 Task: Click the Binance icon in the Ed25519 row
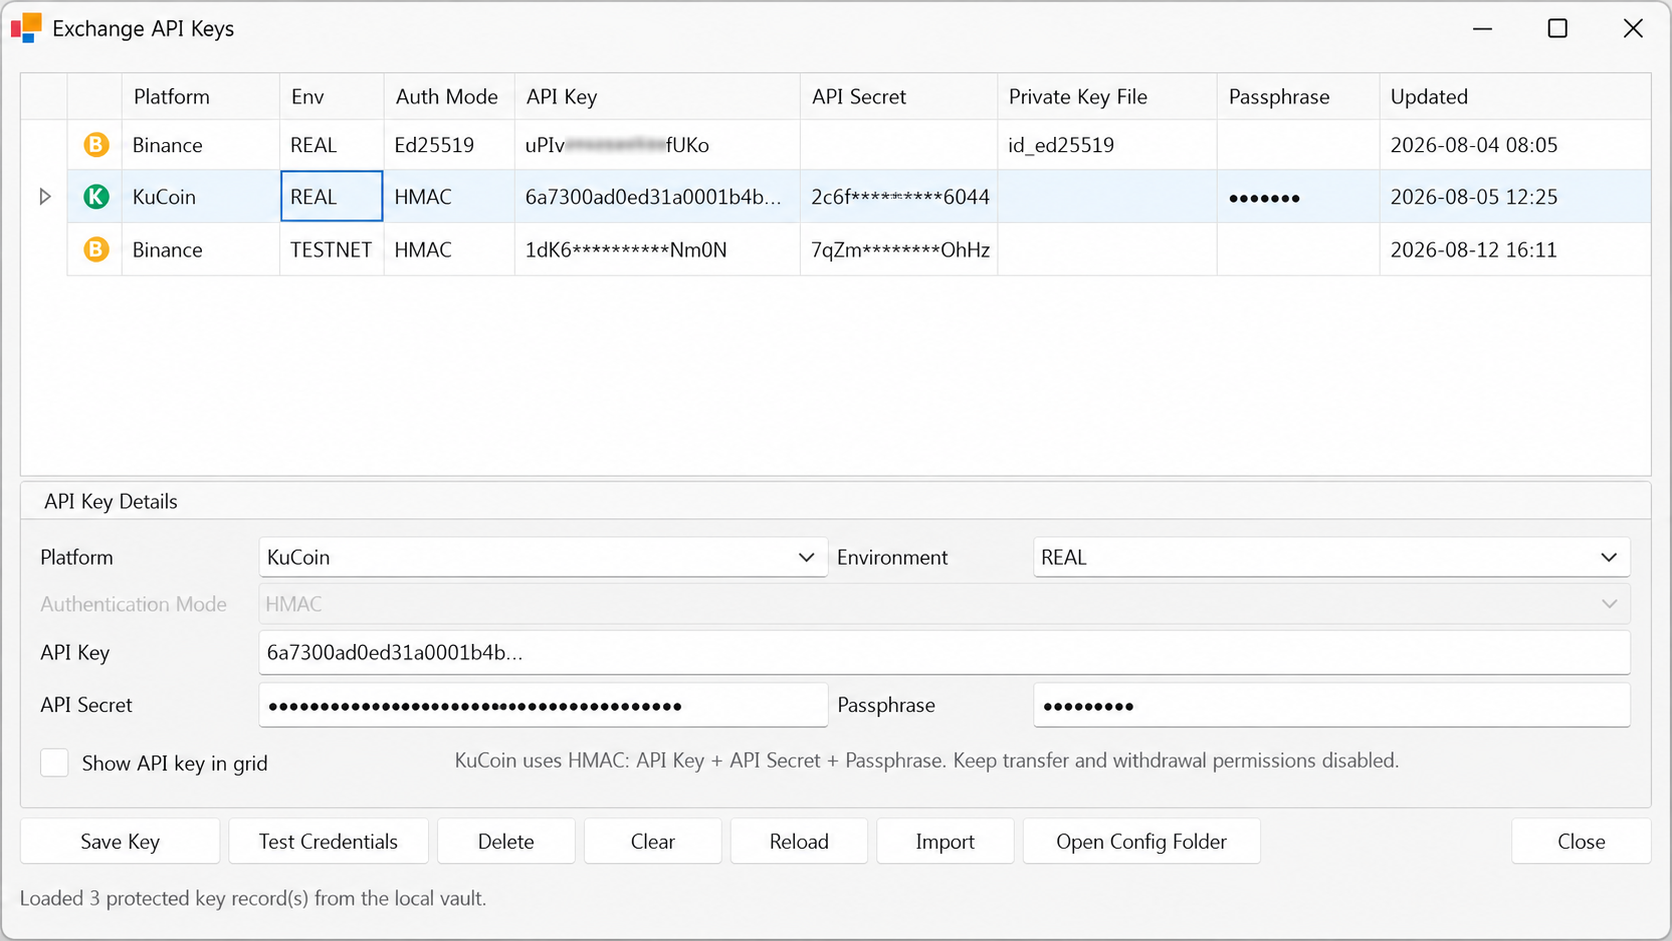[96, 145]
